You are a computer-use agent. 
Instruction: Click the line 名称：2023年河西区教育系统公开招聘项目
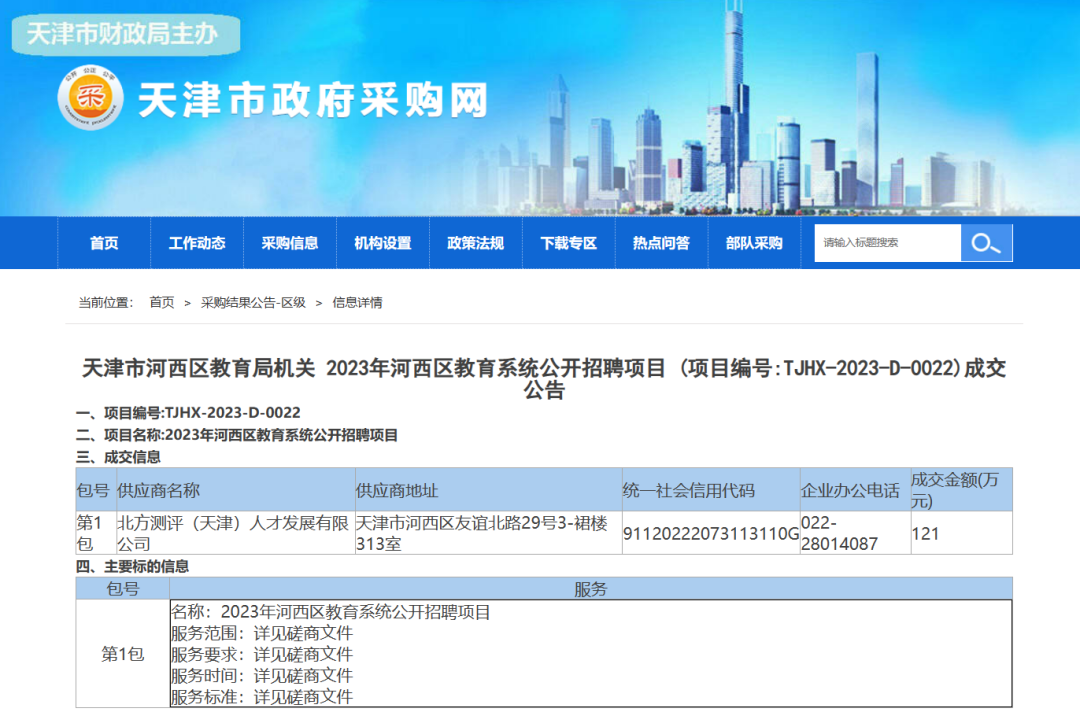coord(331,611)
